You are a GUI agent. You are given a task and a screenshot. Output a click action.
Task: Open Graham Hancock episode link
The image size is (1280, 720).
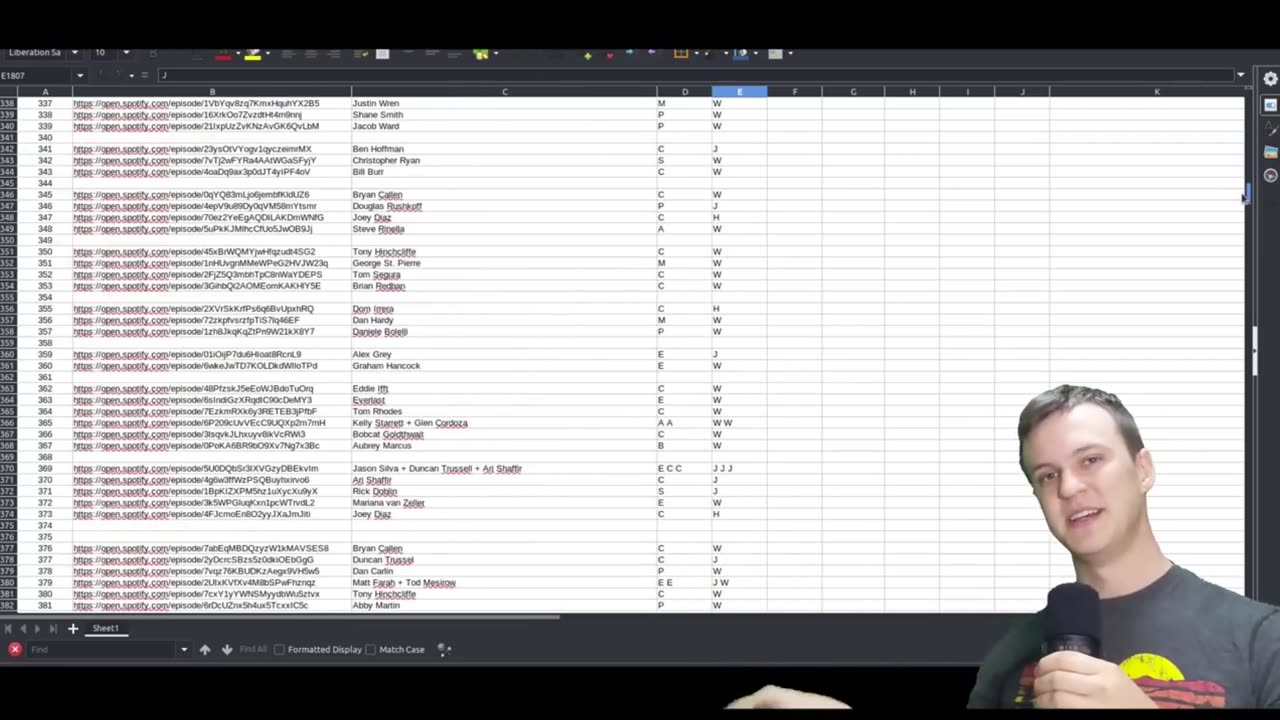click(x=195, y=366)
